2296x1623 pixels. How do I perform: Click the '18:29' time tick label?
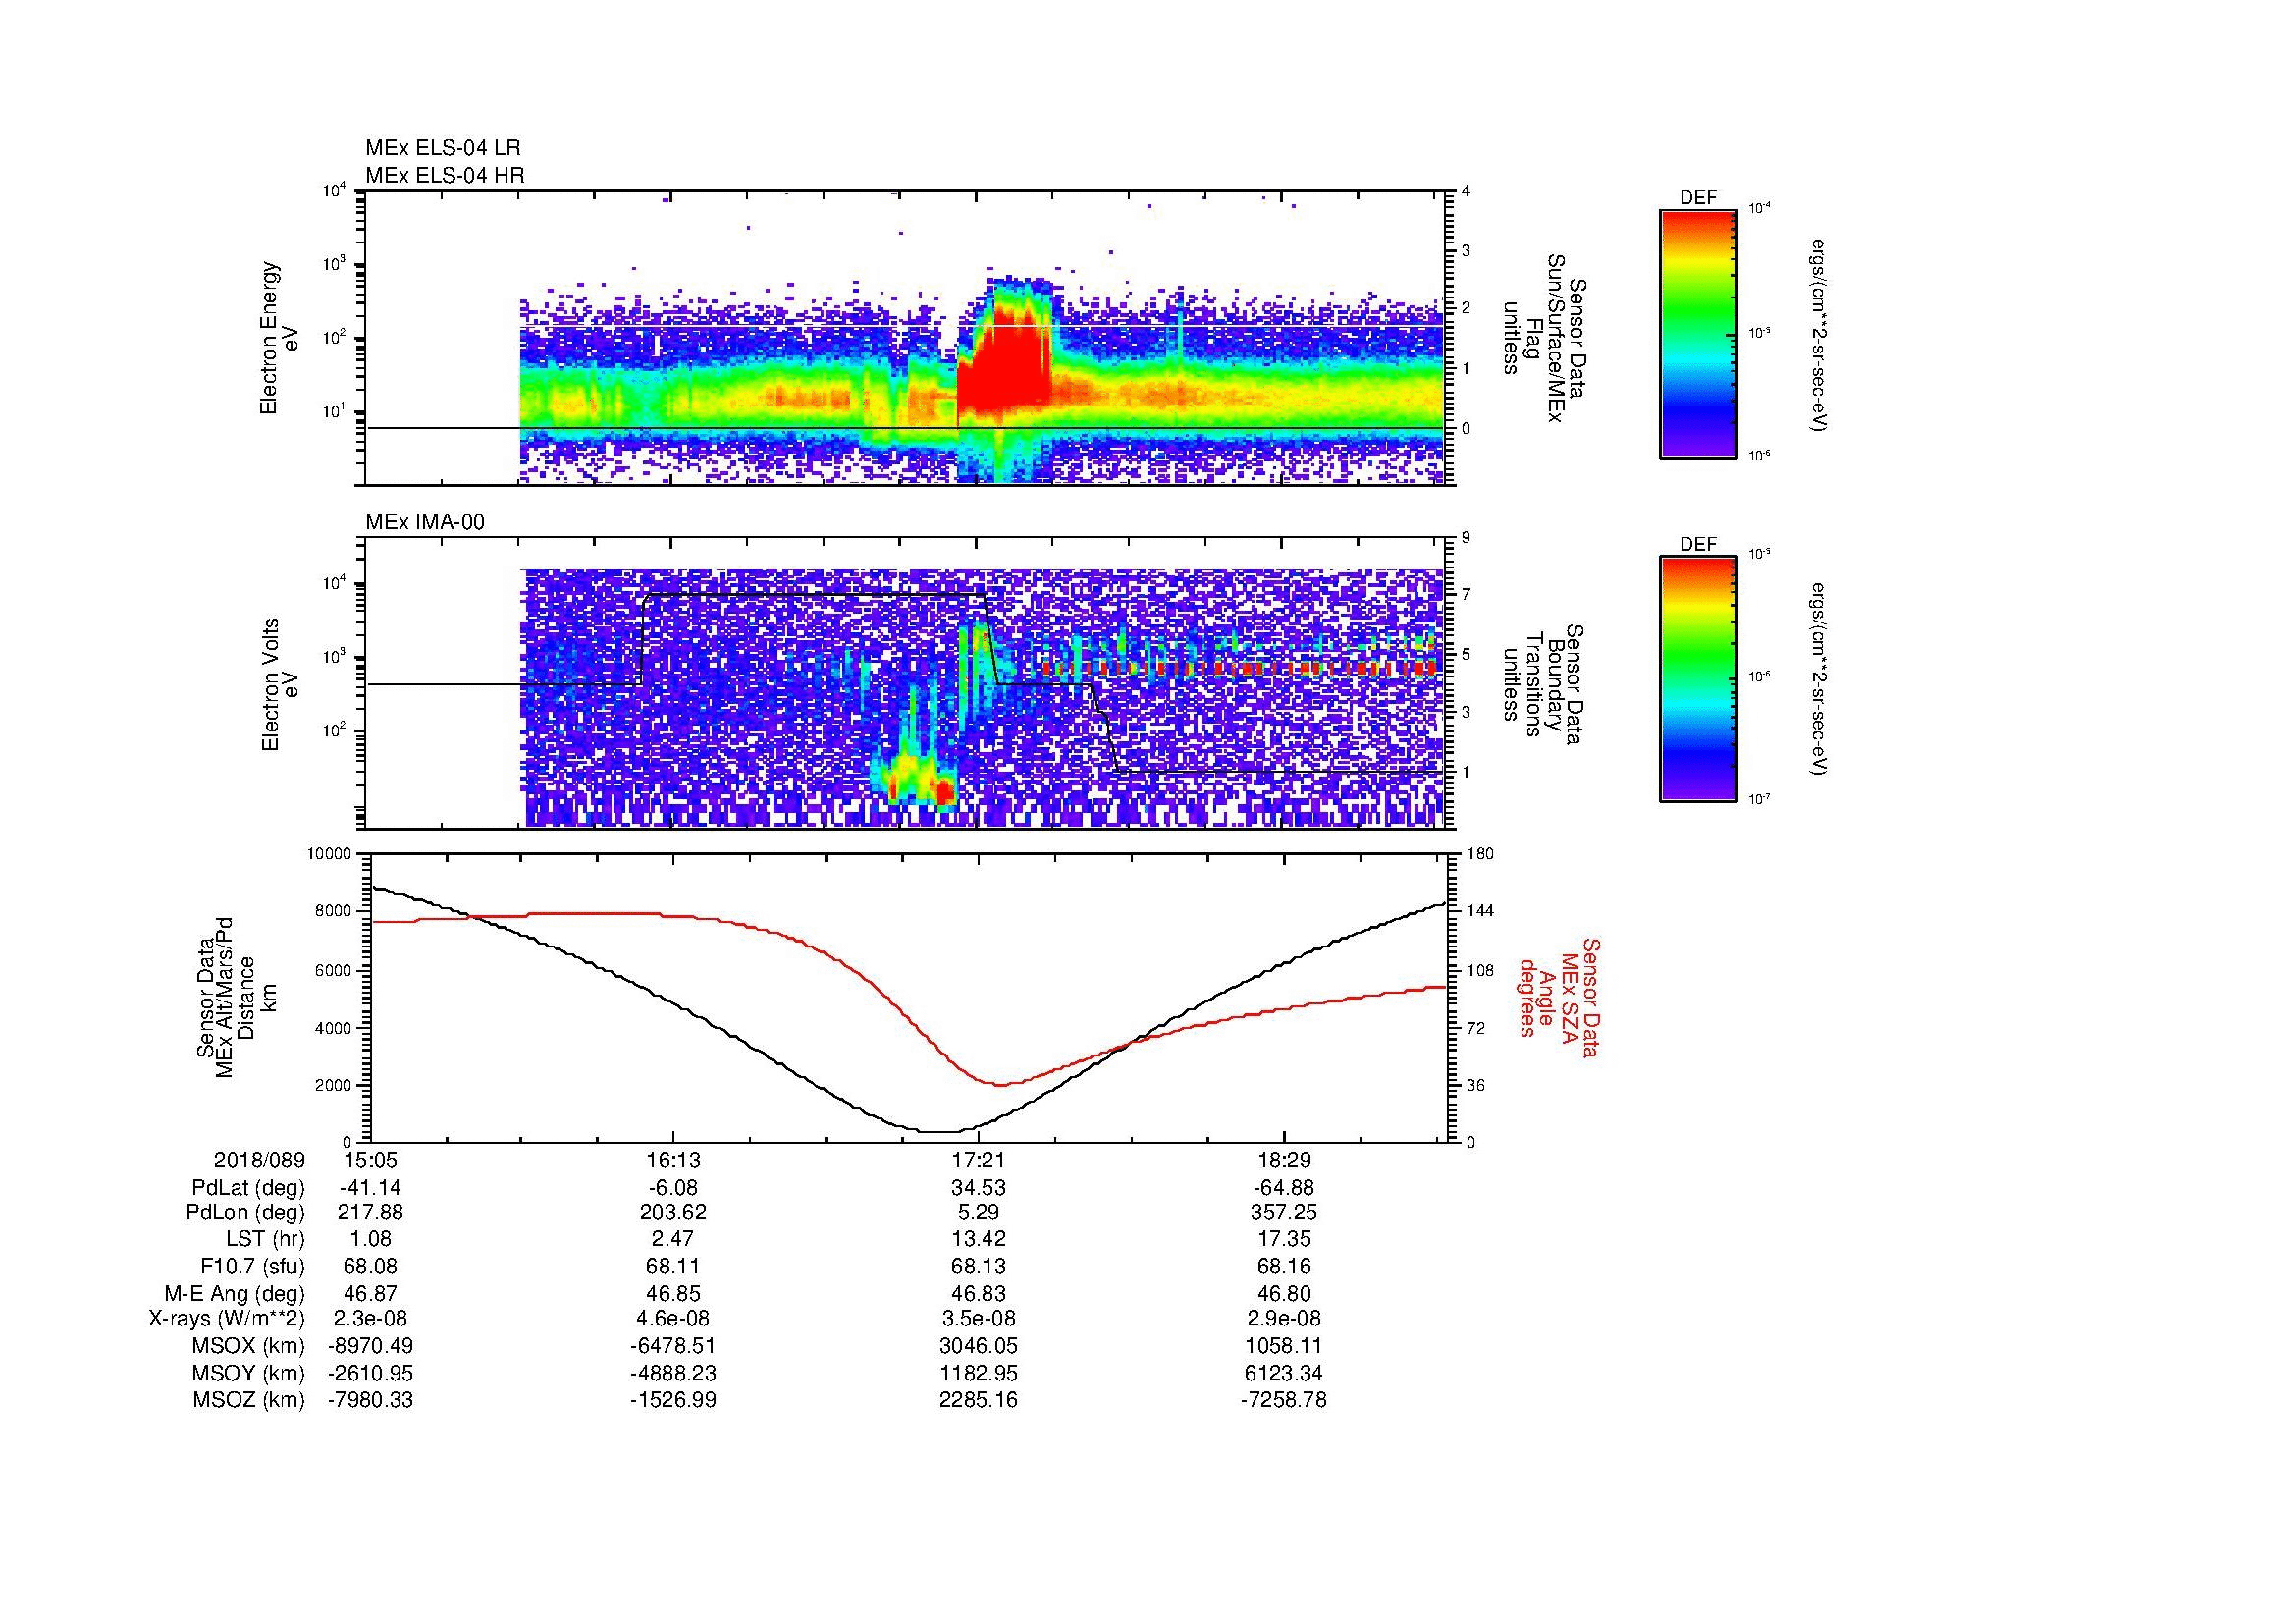pos(1284,1161)
